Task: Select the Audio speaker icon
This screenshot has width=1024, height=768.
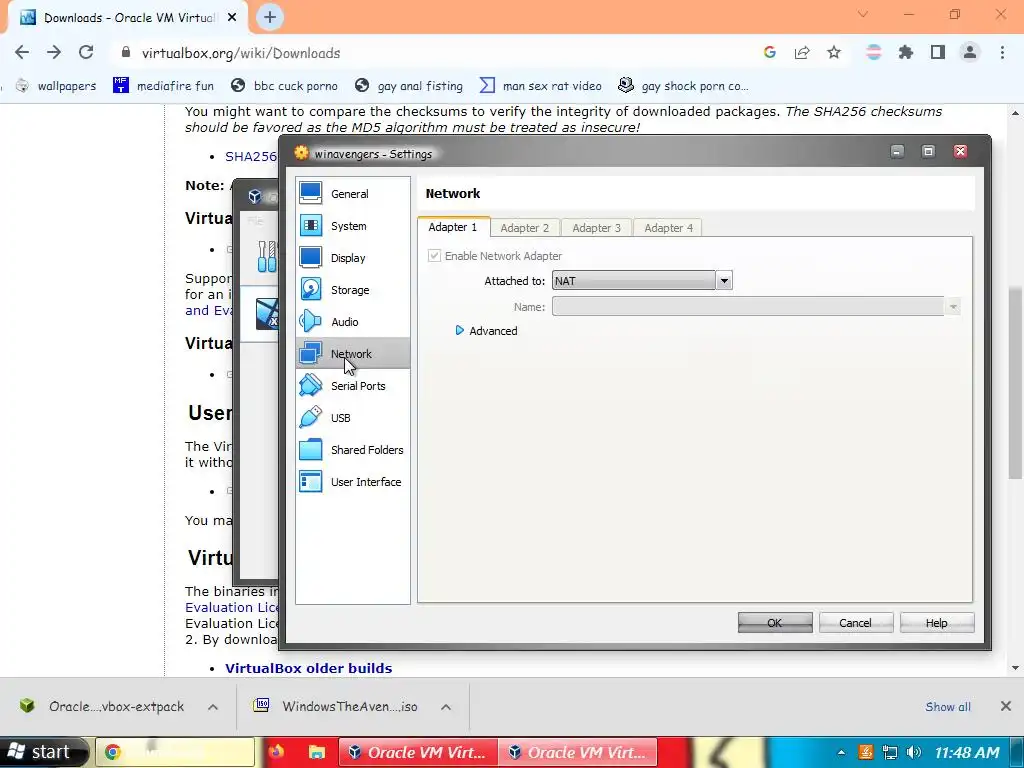Action: pos(310,321)
